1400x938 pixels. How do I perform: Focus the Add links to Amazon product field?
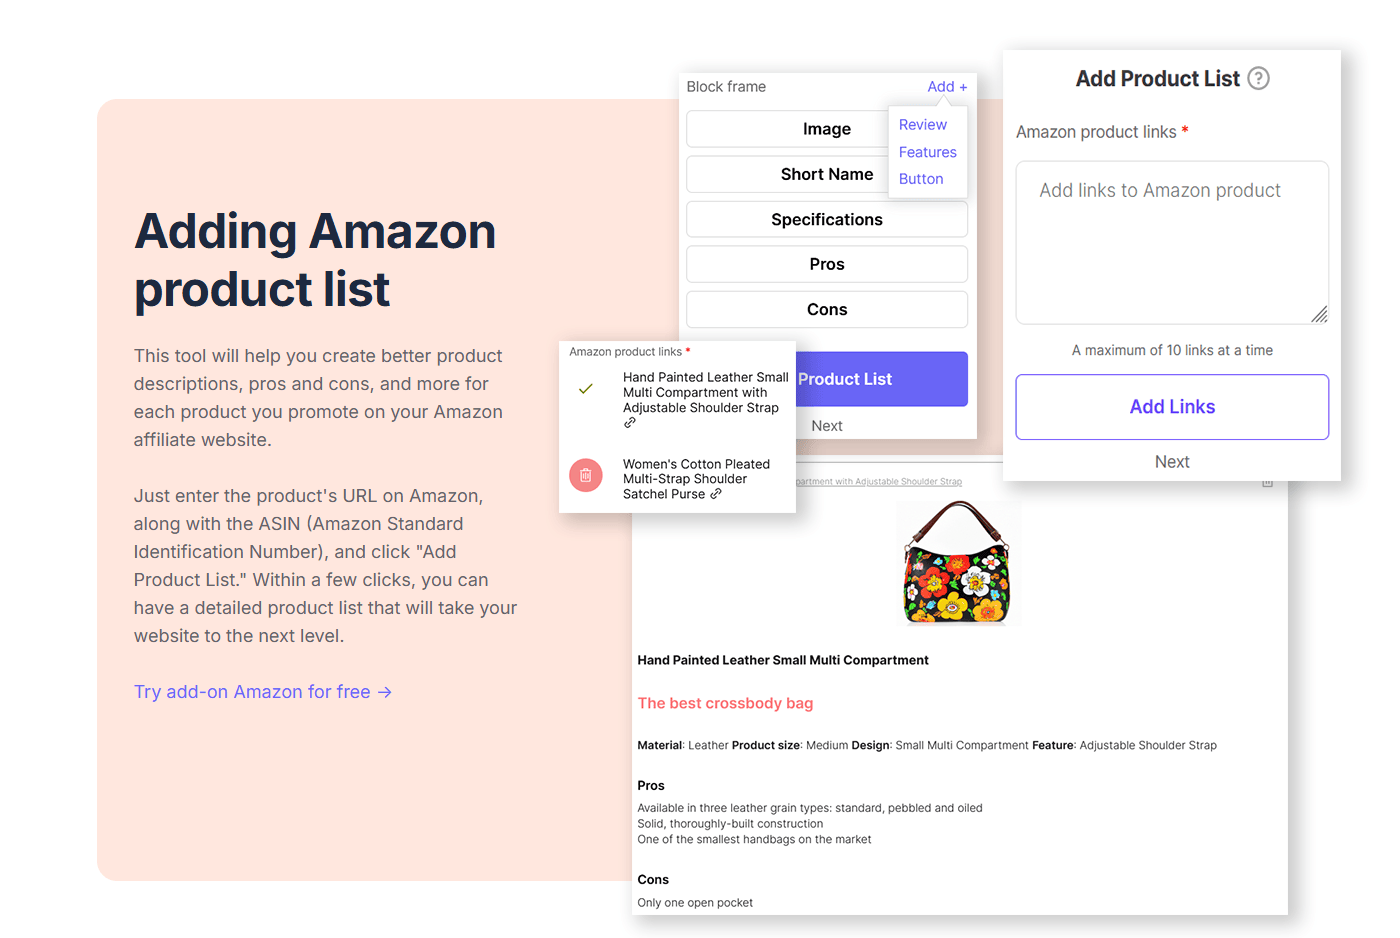1172,242
